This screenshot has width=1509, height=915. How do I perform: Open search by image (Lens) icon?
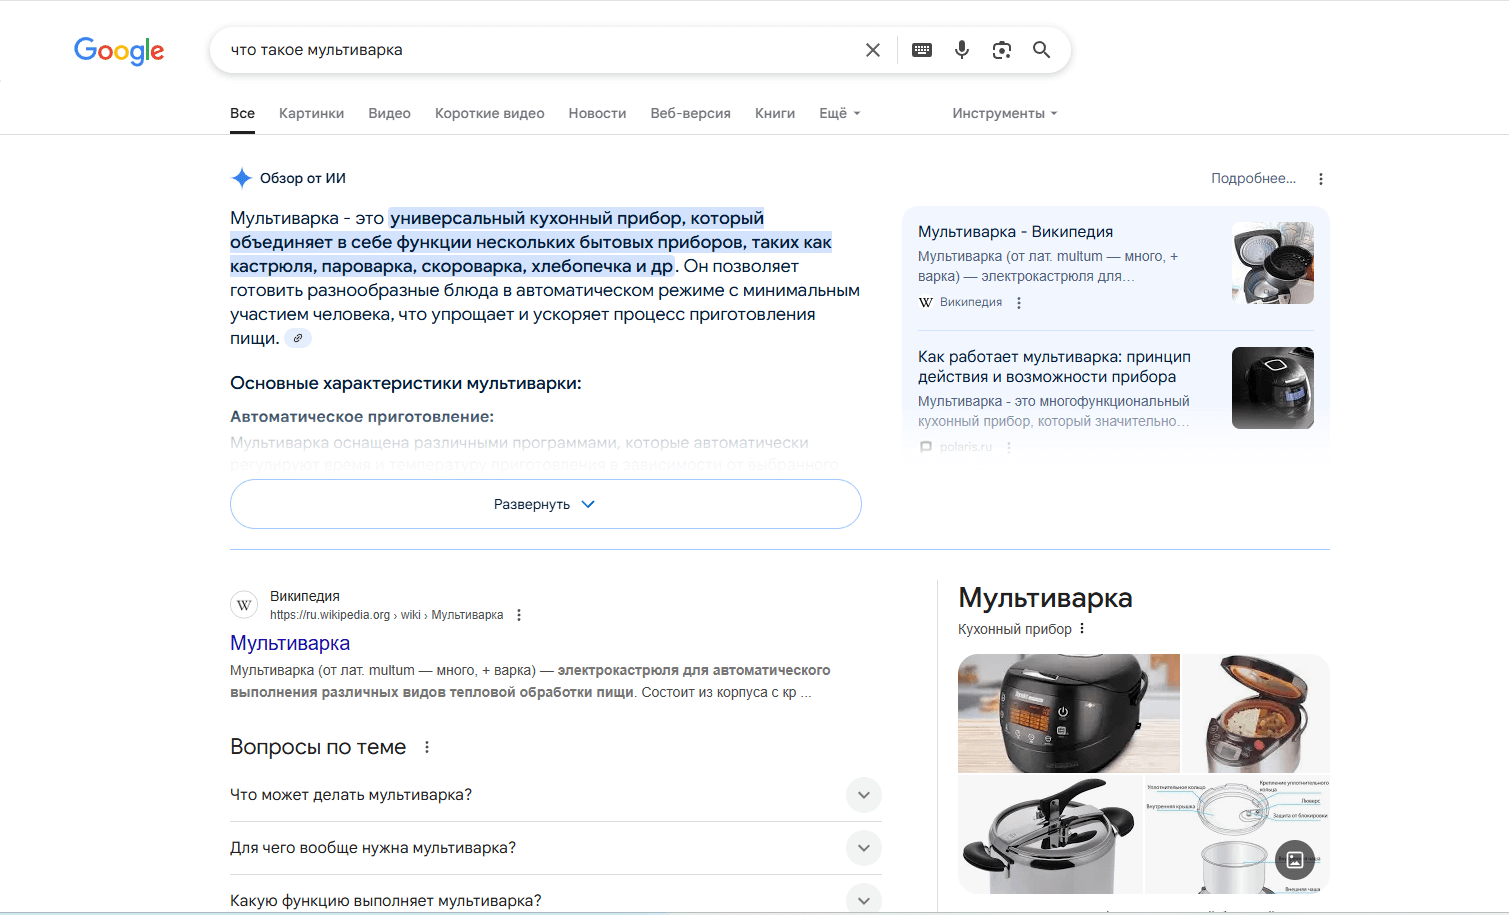coord(1002,50)
